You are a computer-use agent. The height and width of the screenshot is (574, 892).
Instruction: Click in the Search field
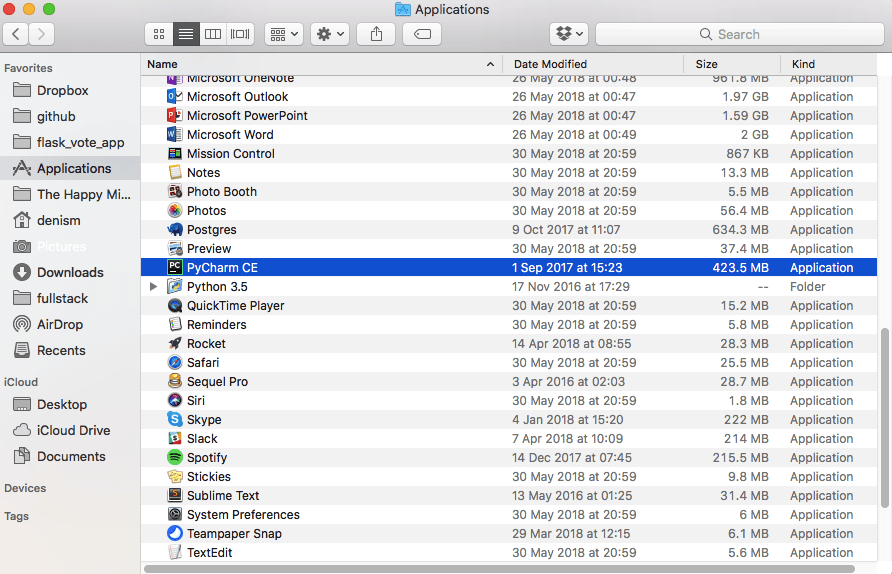click(740, 34)
